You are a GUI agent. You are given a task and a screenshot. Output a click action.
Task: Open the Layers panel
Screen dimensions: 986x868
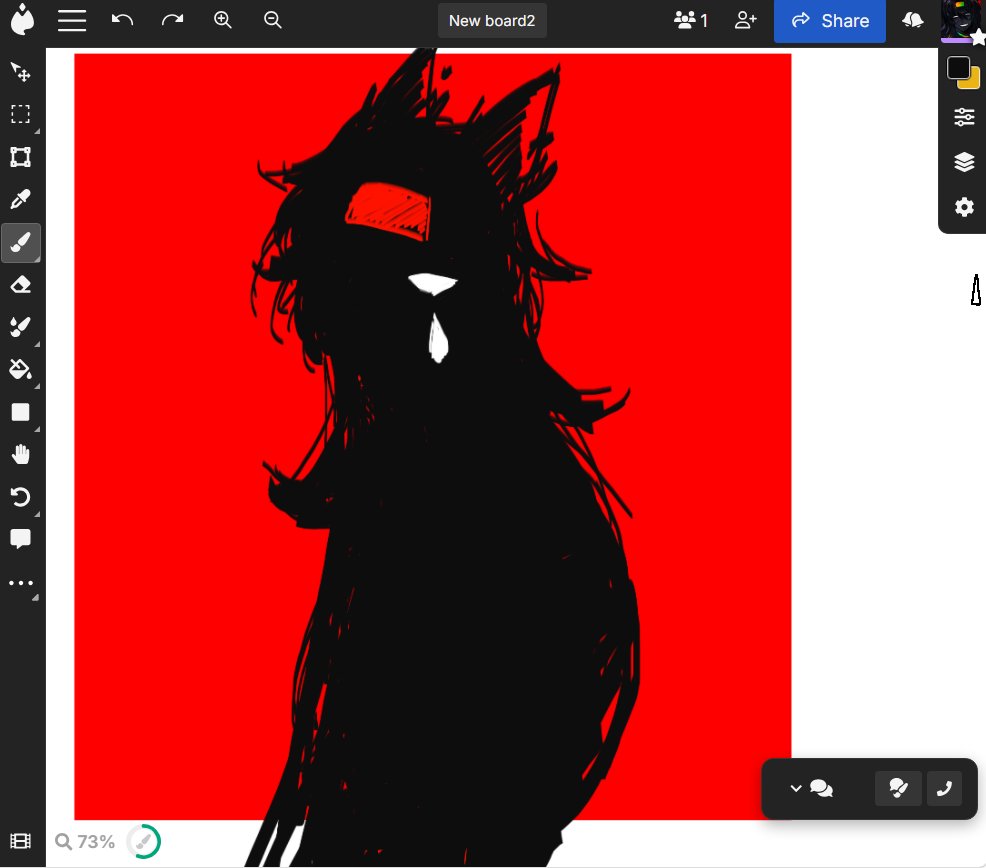tap(964, 162)
